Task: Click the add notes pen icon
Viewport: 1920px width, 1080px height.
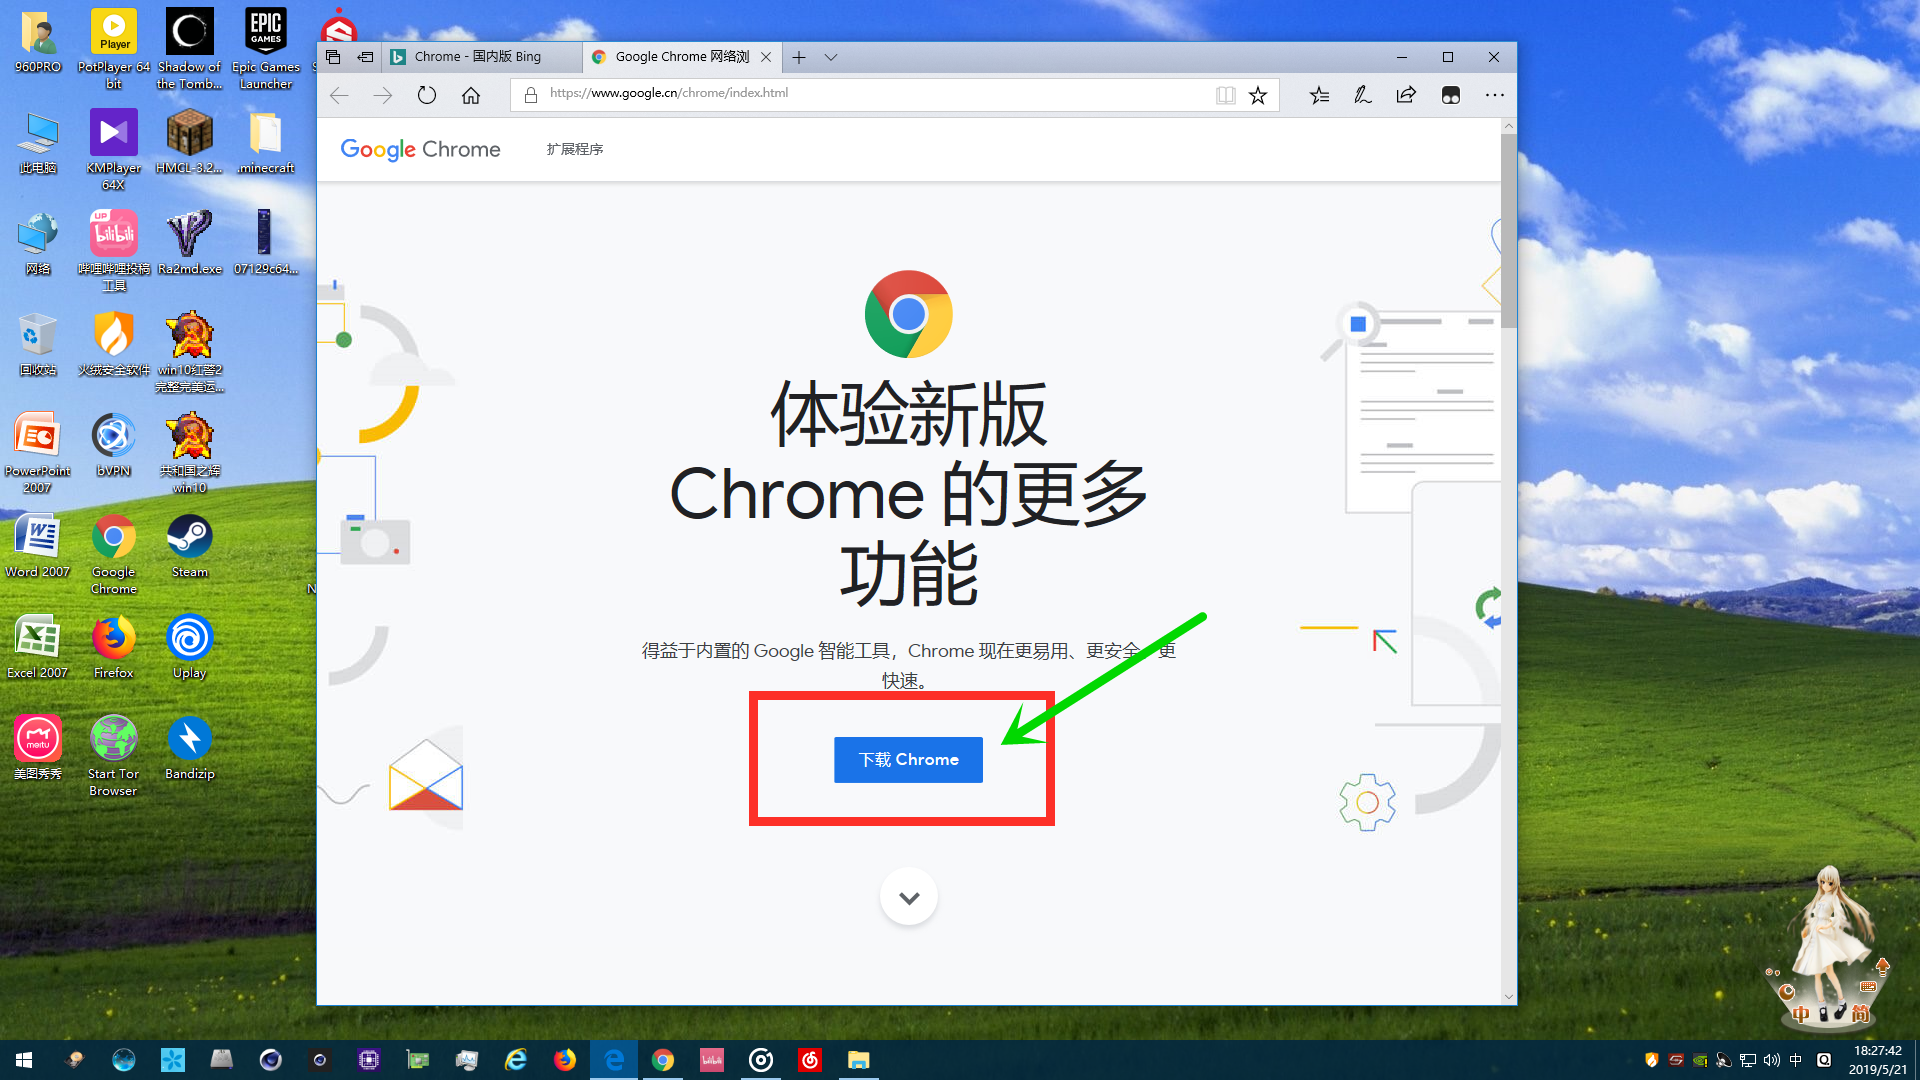Action: coord(1362,95)
